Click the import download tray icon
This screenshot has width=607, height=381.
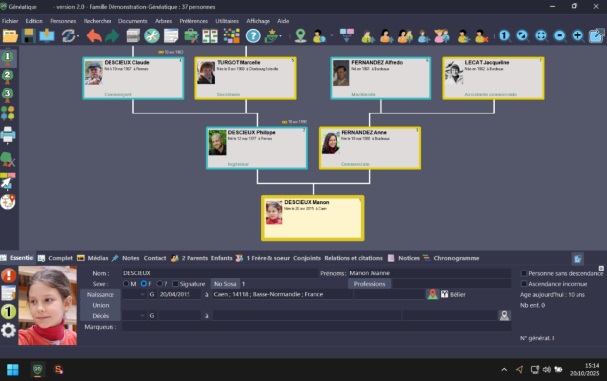pos(47,36)
